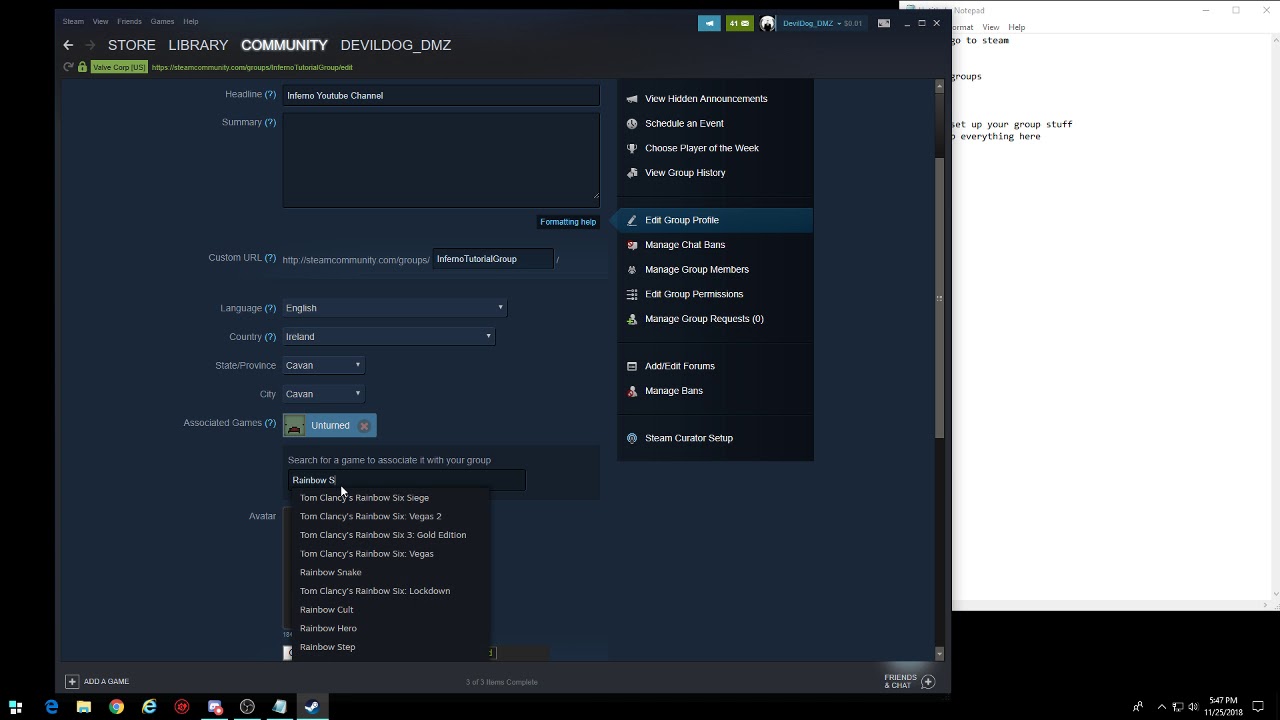Click the Edit Group Permissions list icon
Screen dimensions: 1280x720
point(631,294)
